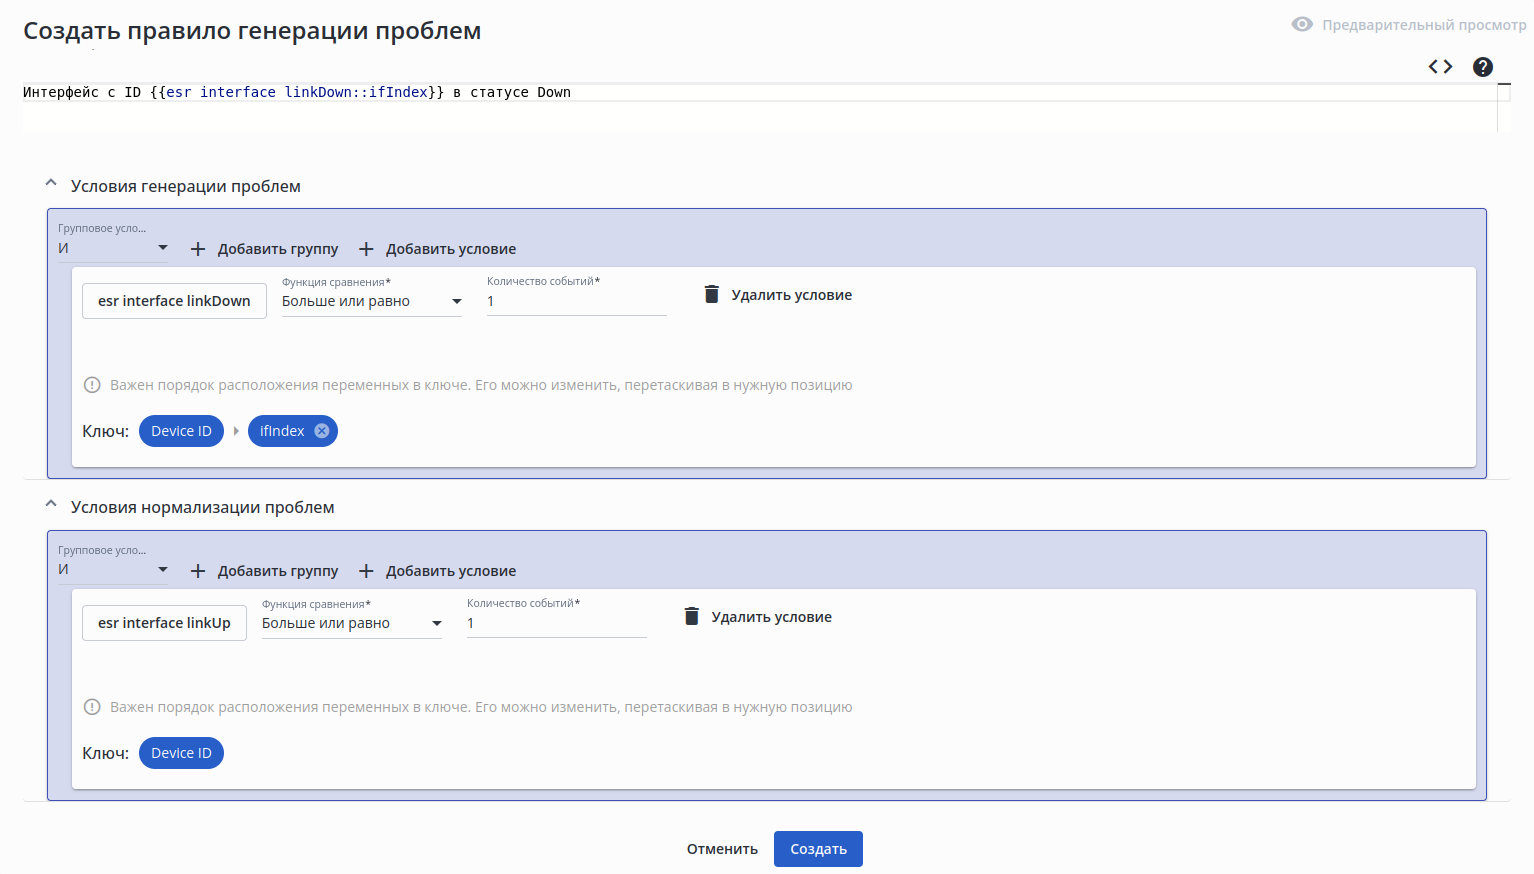The height and width of the screenshot is (874, 1534).
Task: Click the code view angle-brackets icon
Action: [x=1440, y=67]
